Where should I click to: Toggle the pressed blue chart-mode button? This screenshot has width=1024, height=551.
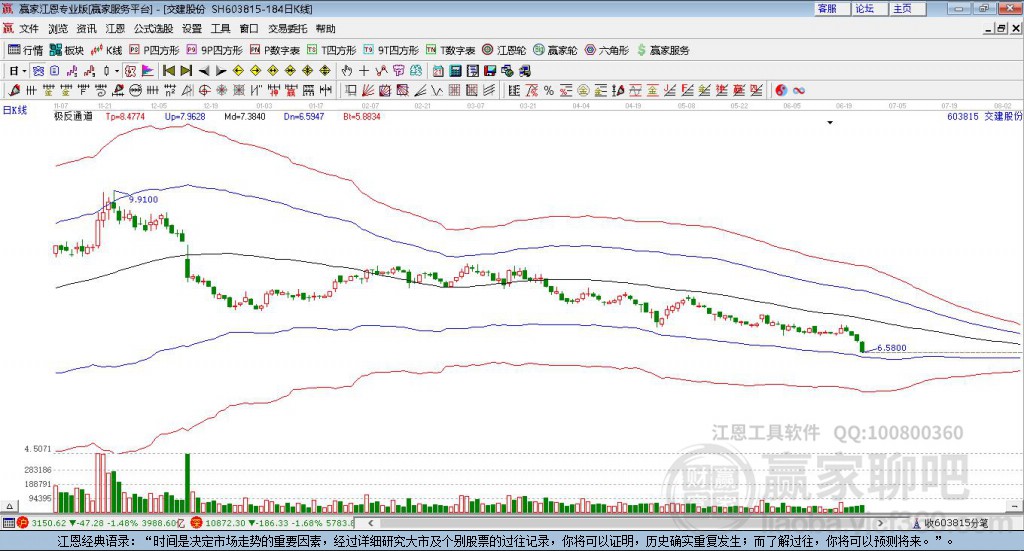(x=39, y=71)
